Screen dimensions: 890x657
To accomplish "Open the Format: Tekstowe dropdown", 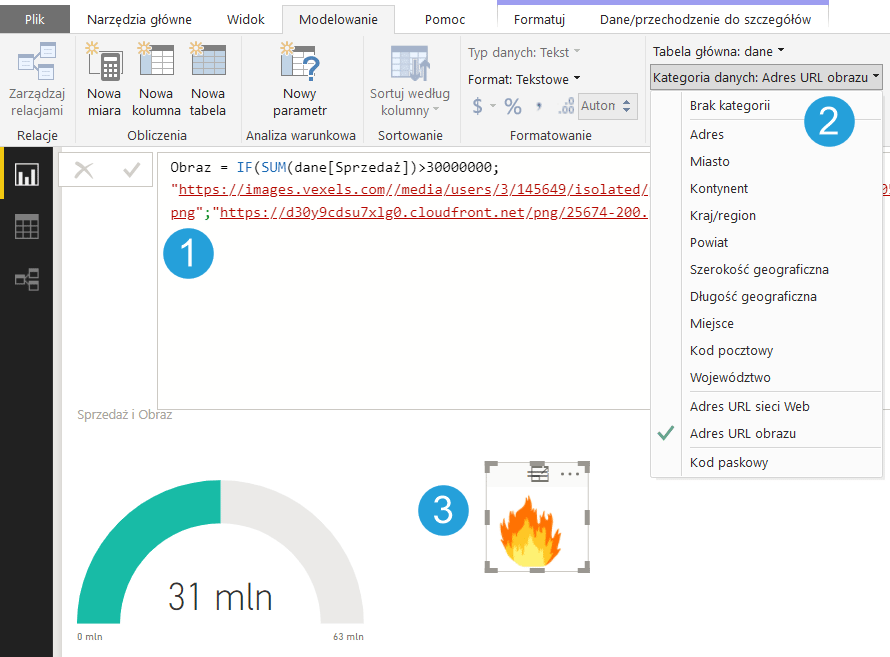I will click(524, 79).
